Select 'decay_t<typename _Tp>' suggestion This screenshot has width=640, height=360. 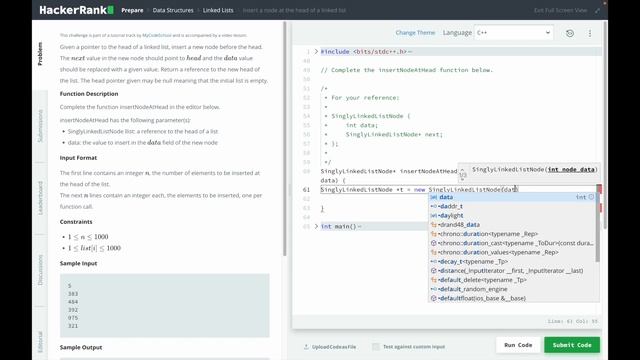512,261
